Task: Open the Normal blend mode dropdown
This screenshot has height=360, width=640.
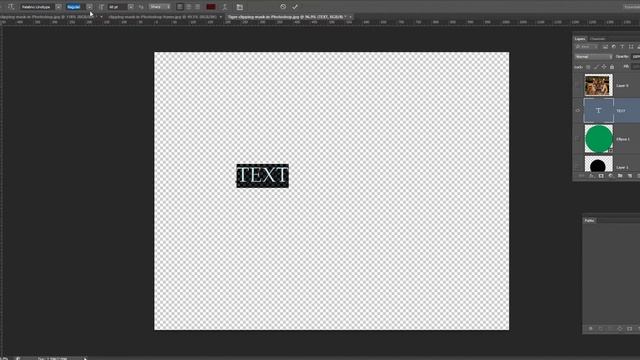Action: [593, 57]
